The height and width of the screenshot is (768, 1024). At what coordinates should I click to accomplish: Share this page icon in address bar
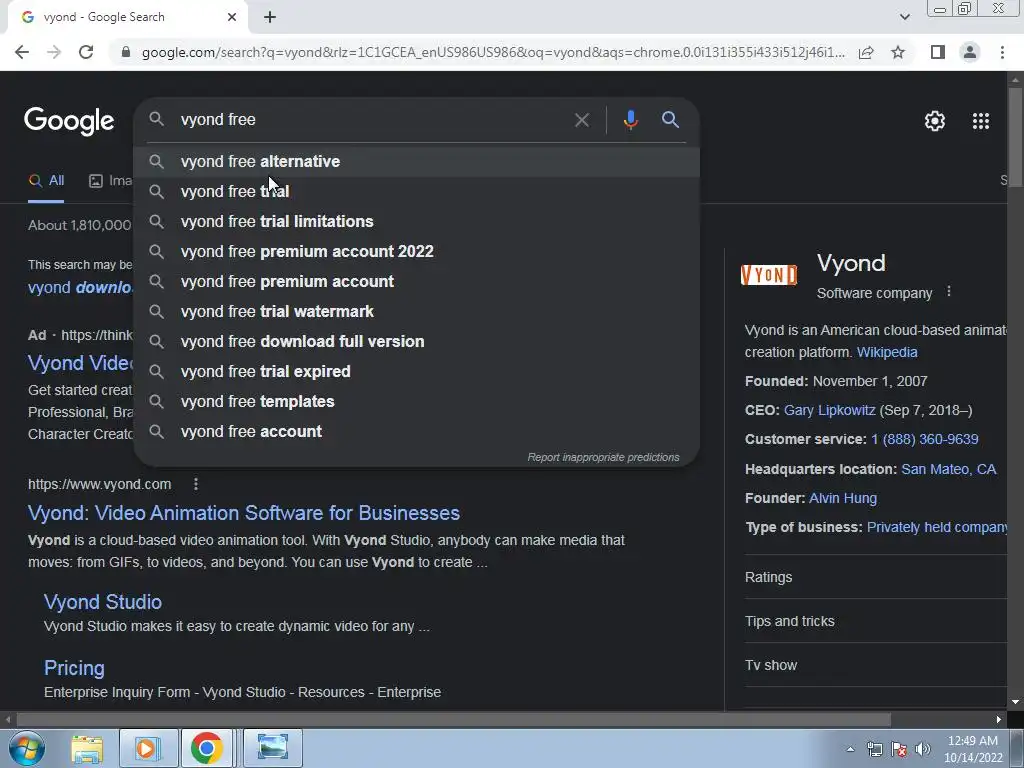point(866,52)
